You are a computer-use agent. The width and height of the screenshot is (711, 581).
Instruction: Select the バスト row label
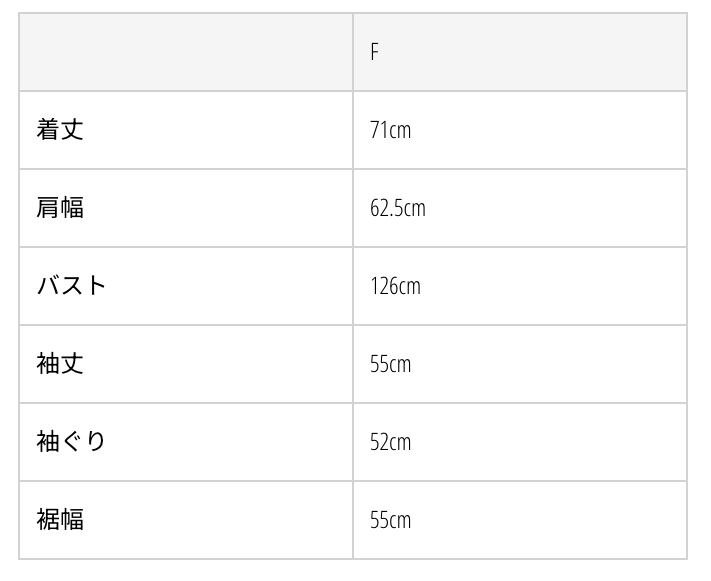(71, 286)
